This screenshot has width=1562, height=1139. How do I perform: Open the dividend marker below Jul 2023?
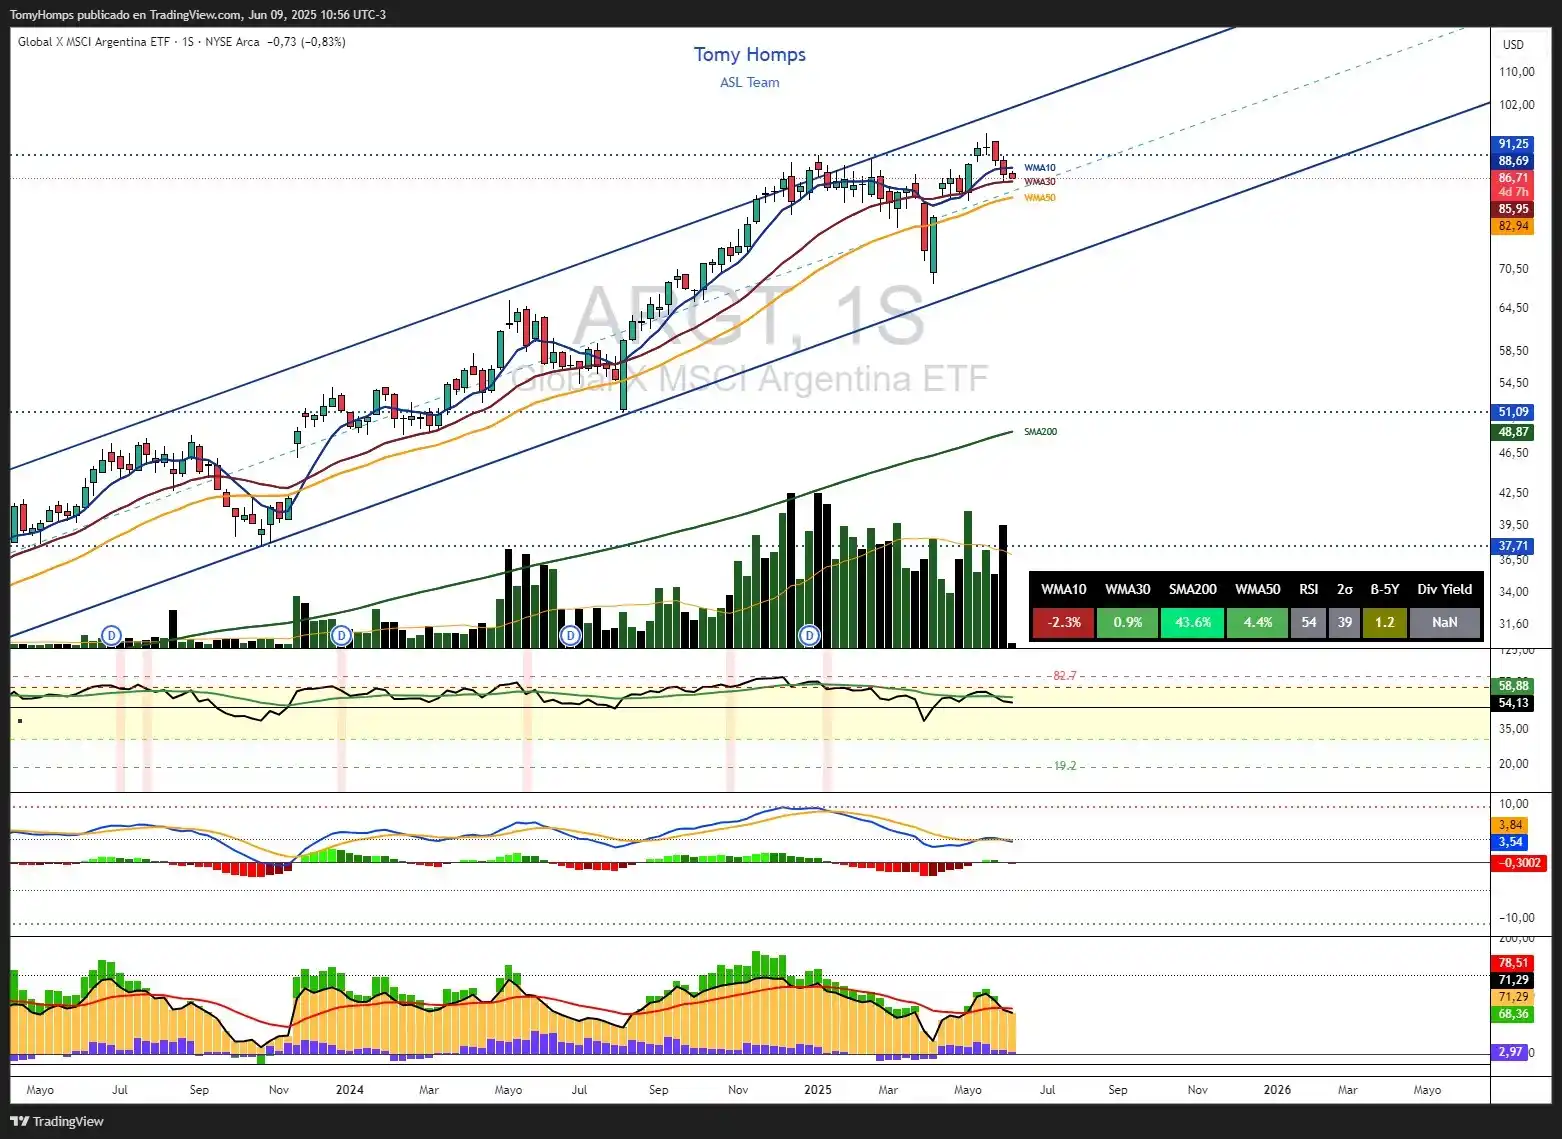[112, 635]
